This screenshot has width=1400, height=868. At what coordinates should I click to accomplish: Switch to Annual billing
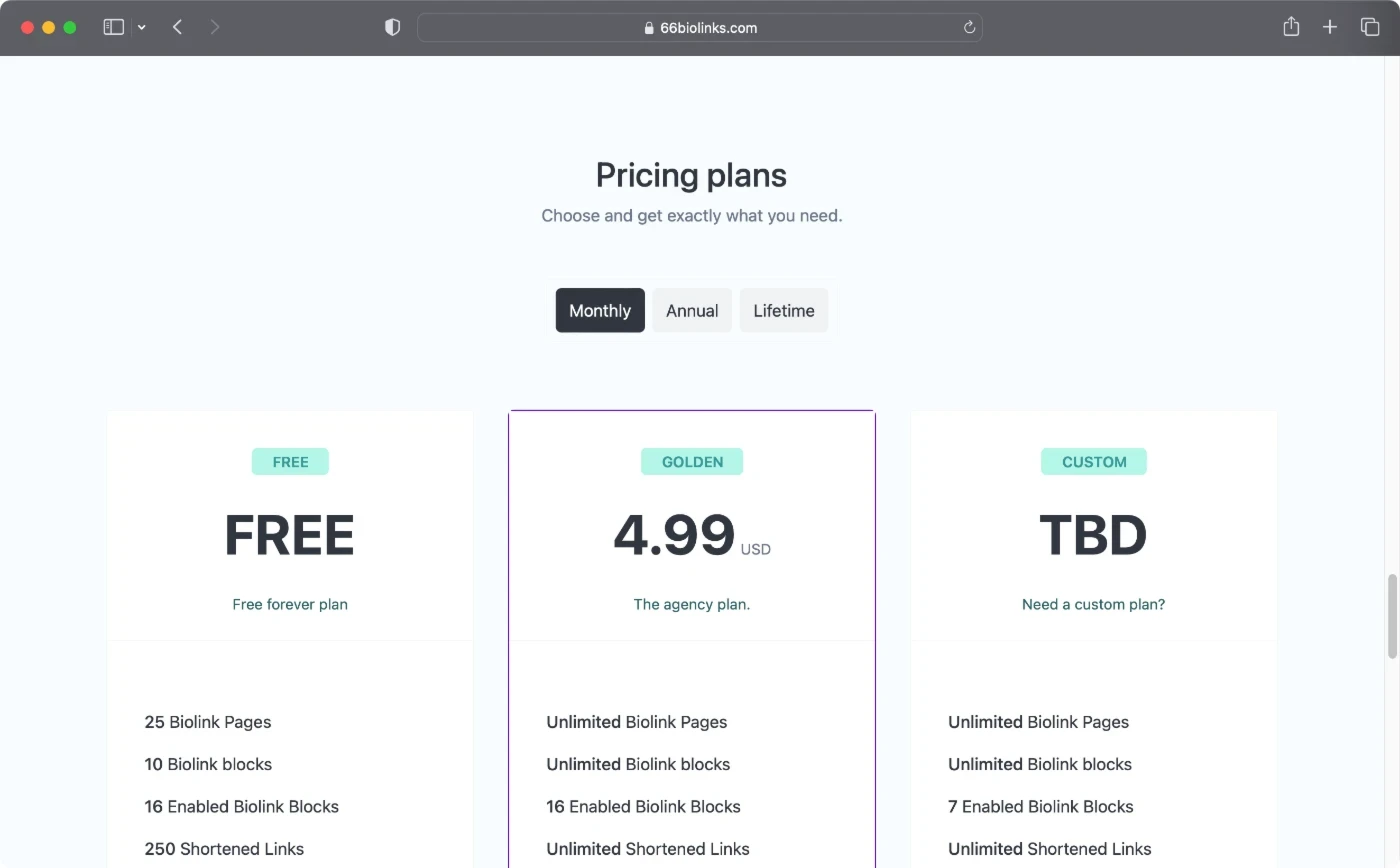(692, 310)
